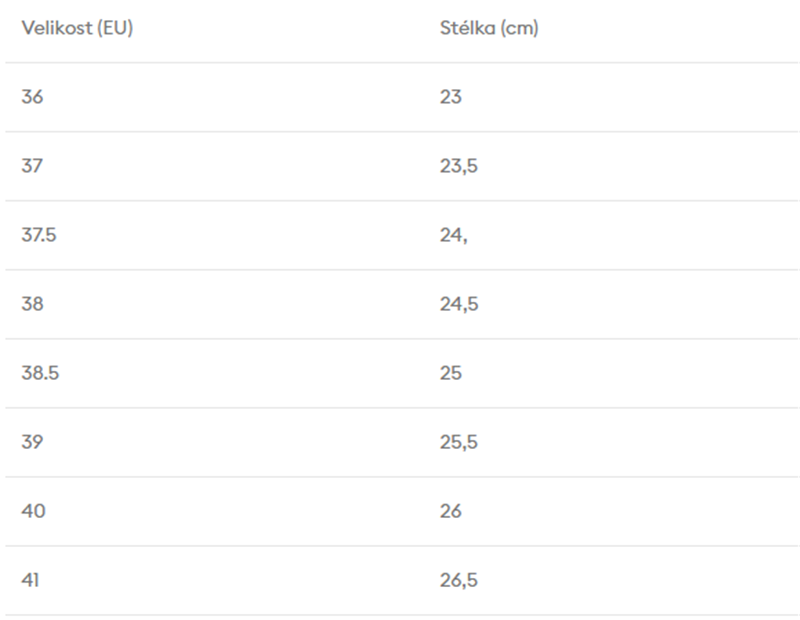
Task: Click the Stélka (cm) column header
Action: [489, 29]
